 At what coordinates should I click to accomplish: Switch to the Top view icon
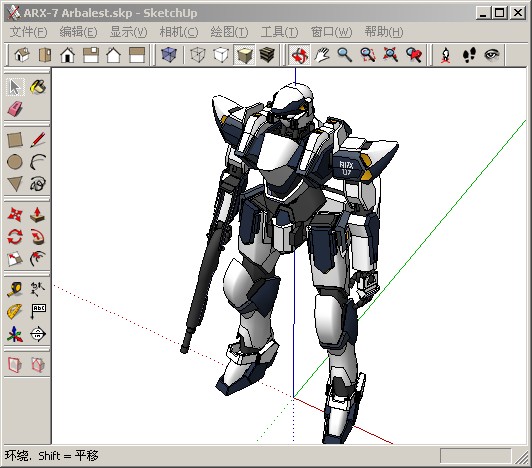(x=45, y=55)
